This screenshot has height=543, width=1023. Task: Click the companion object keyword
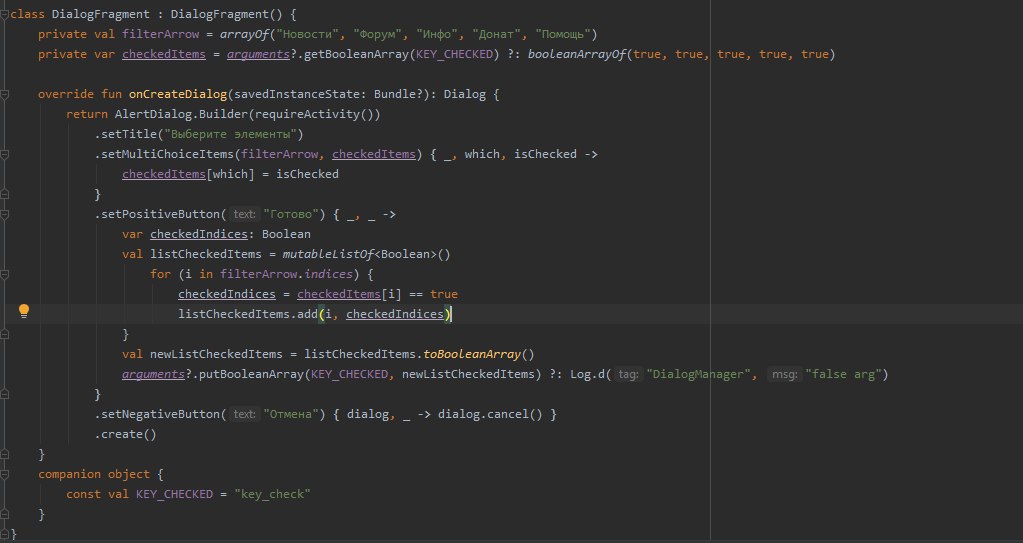pyautogui.click(x=94, y=474)
